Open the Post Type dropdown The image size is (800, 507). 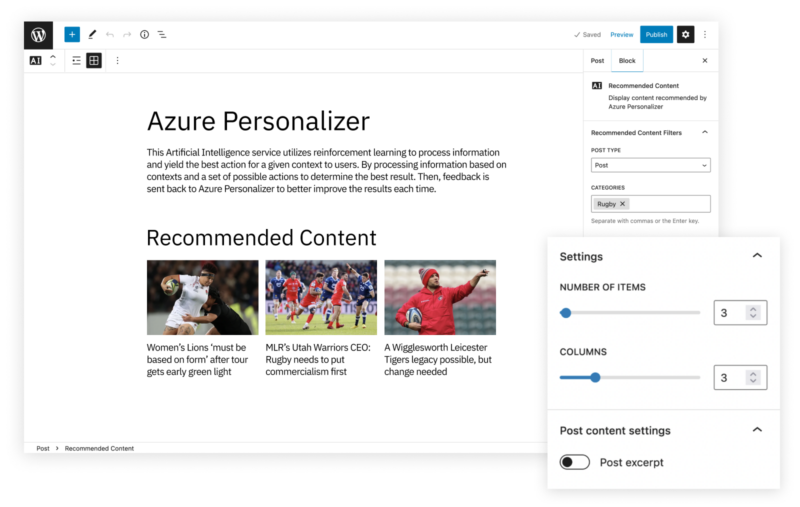[651, 165]
